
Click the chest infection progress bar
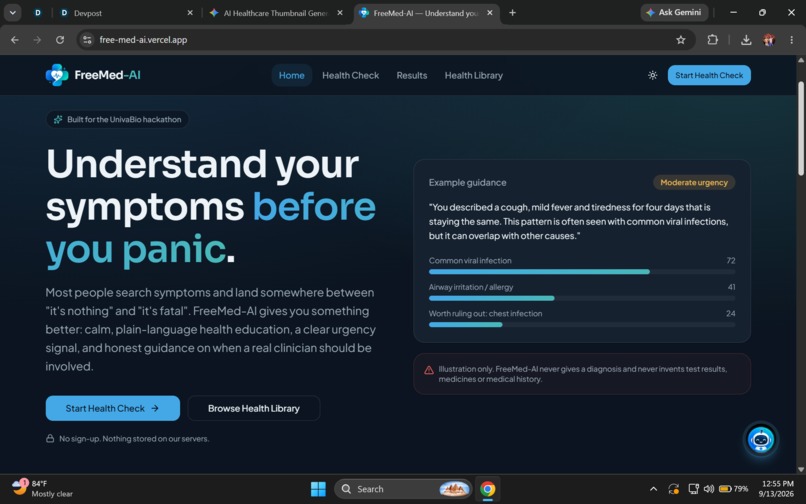[x=582, y=325]
